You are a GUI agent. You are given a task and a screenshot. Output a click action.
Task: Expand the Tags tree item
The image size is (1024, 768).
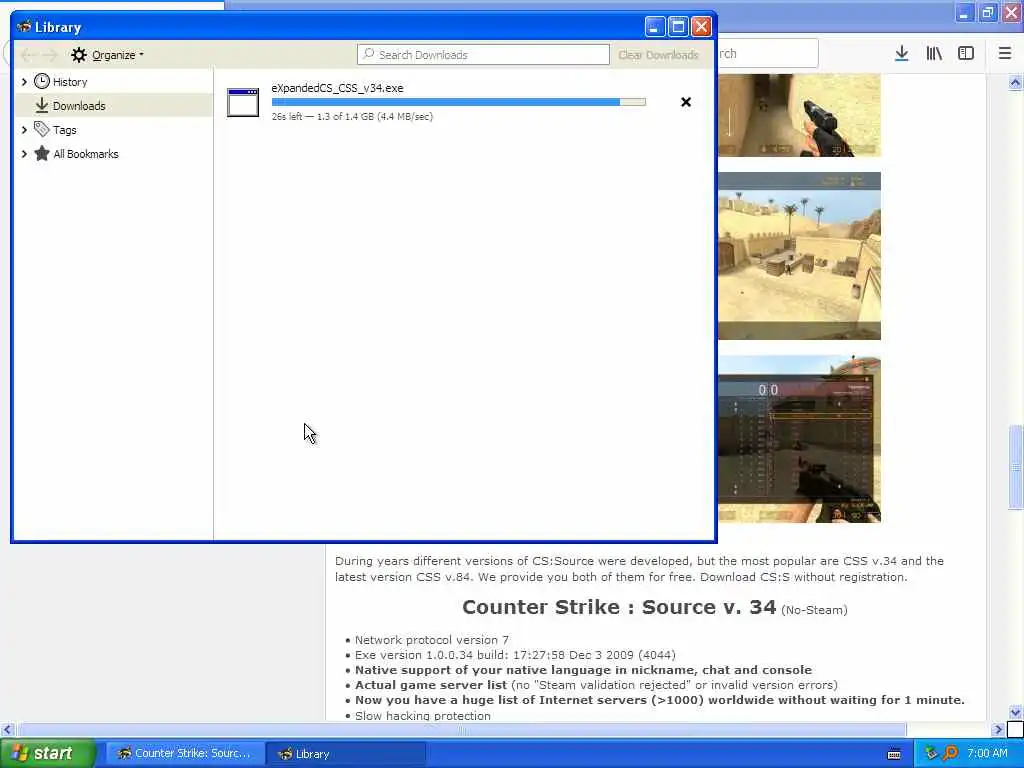24,130
